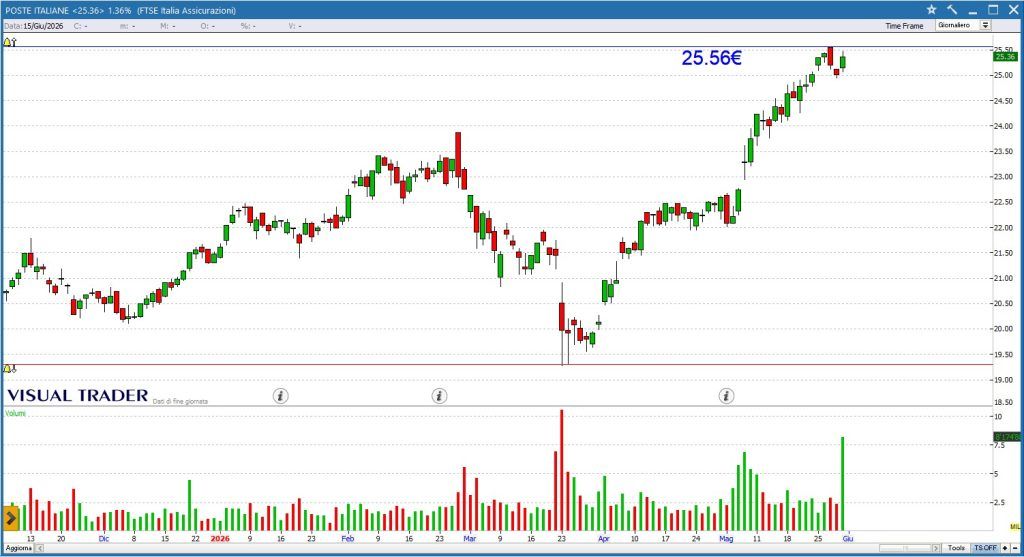Click the Giu label on the date axis

(848, 539)
